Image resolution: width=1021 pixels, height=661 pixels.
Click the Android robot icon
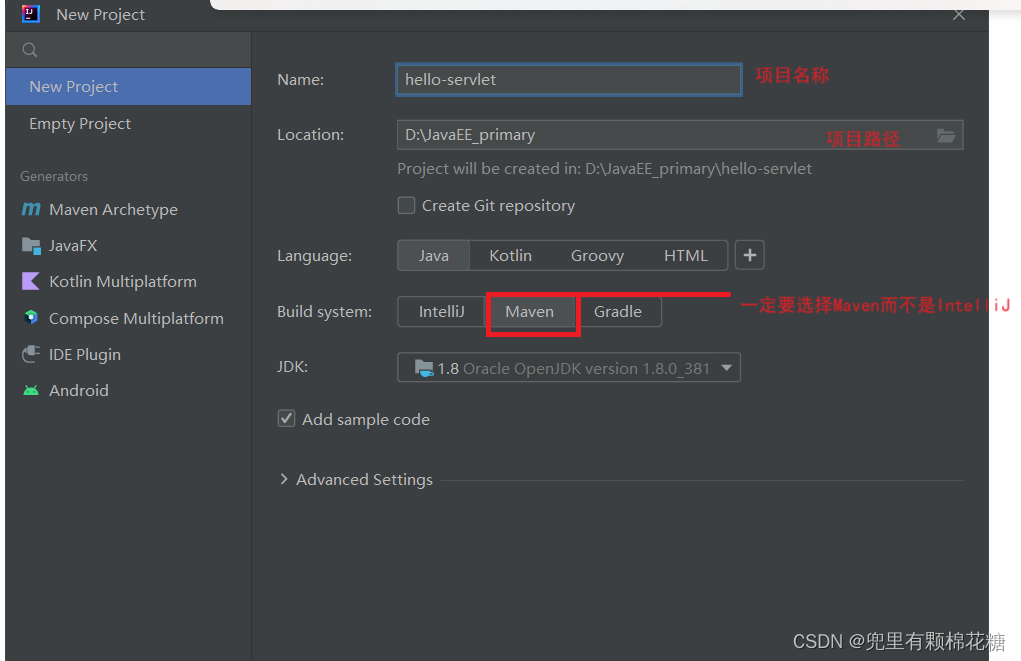[31, 390]
